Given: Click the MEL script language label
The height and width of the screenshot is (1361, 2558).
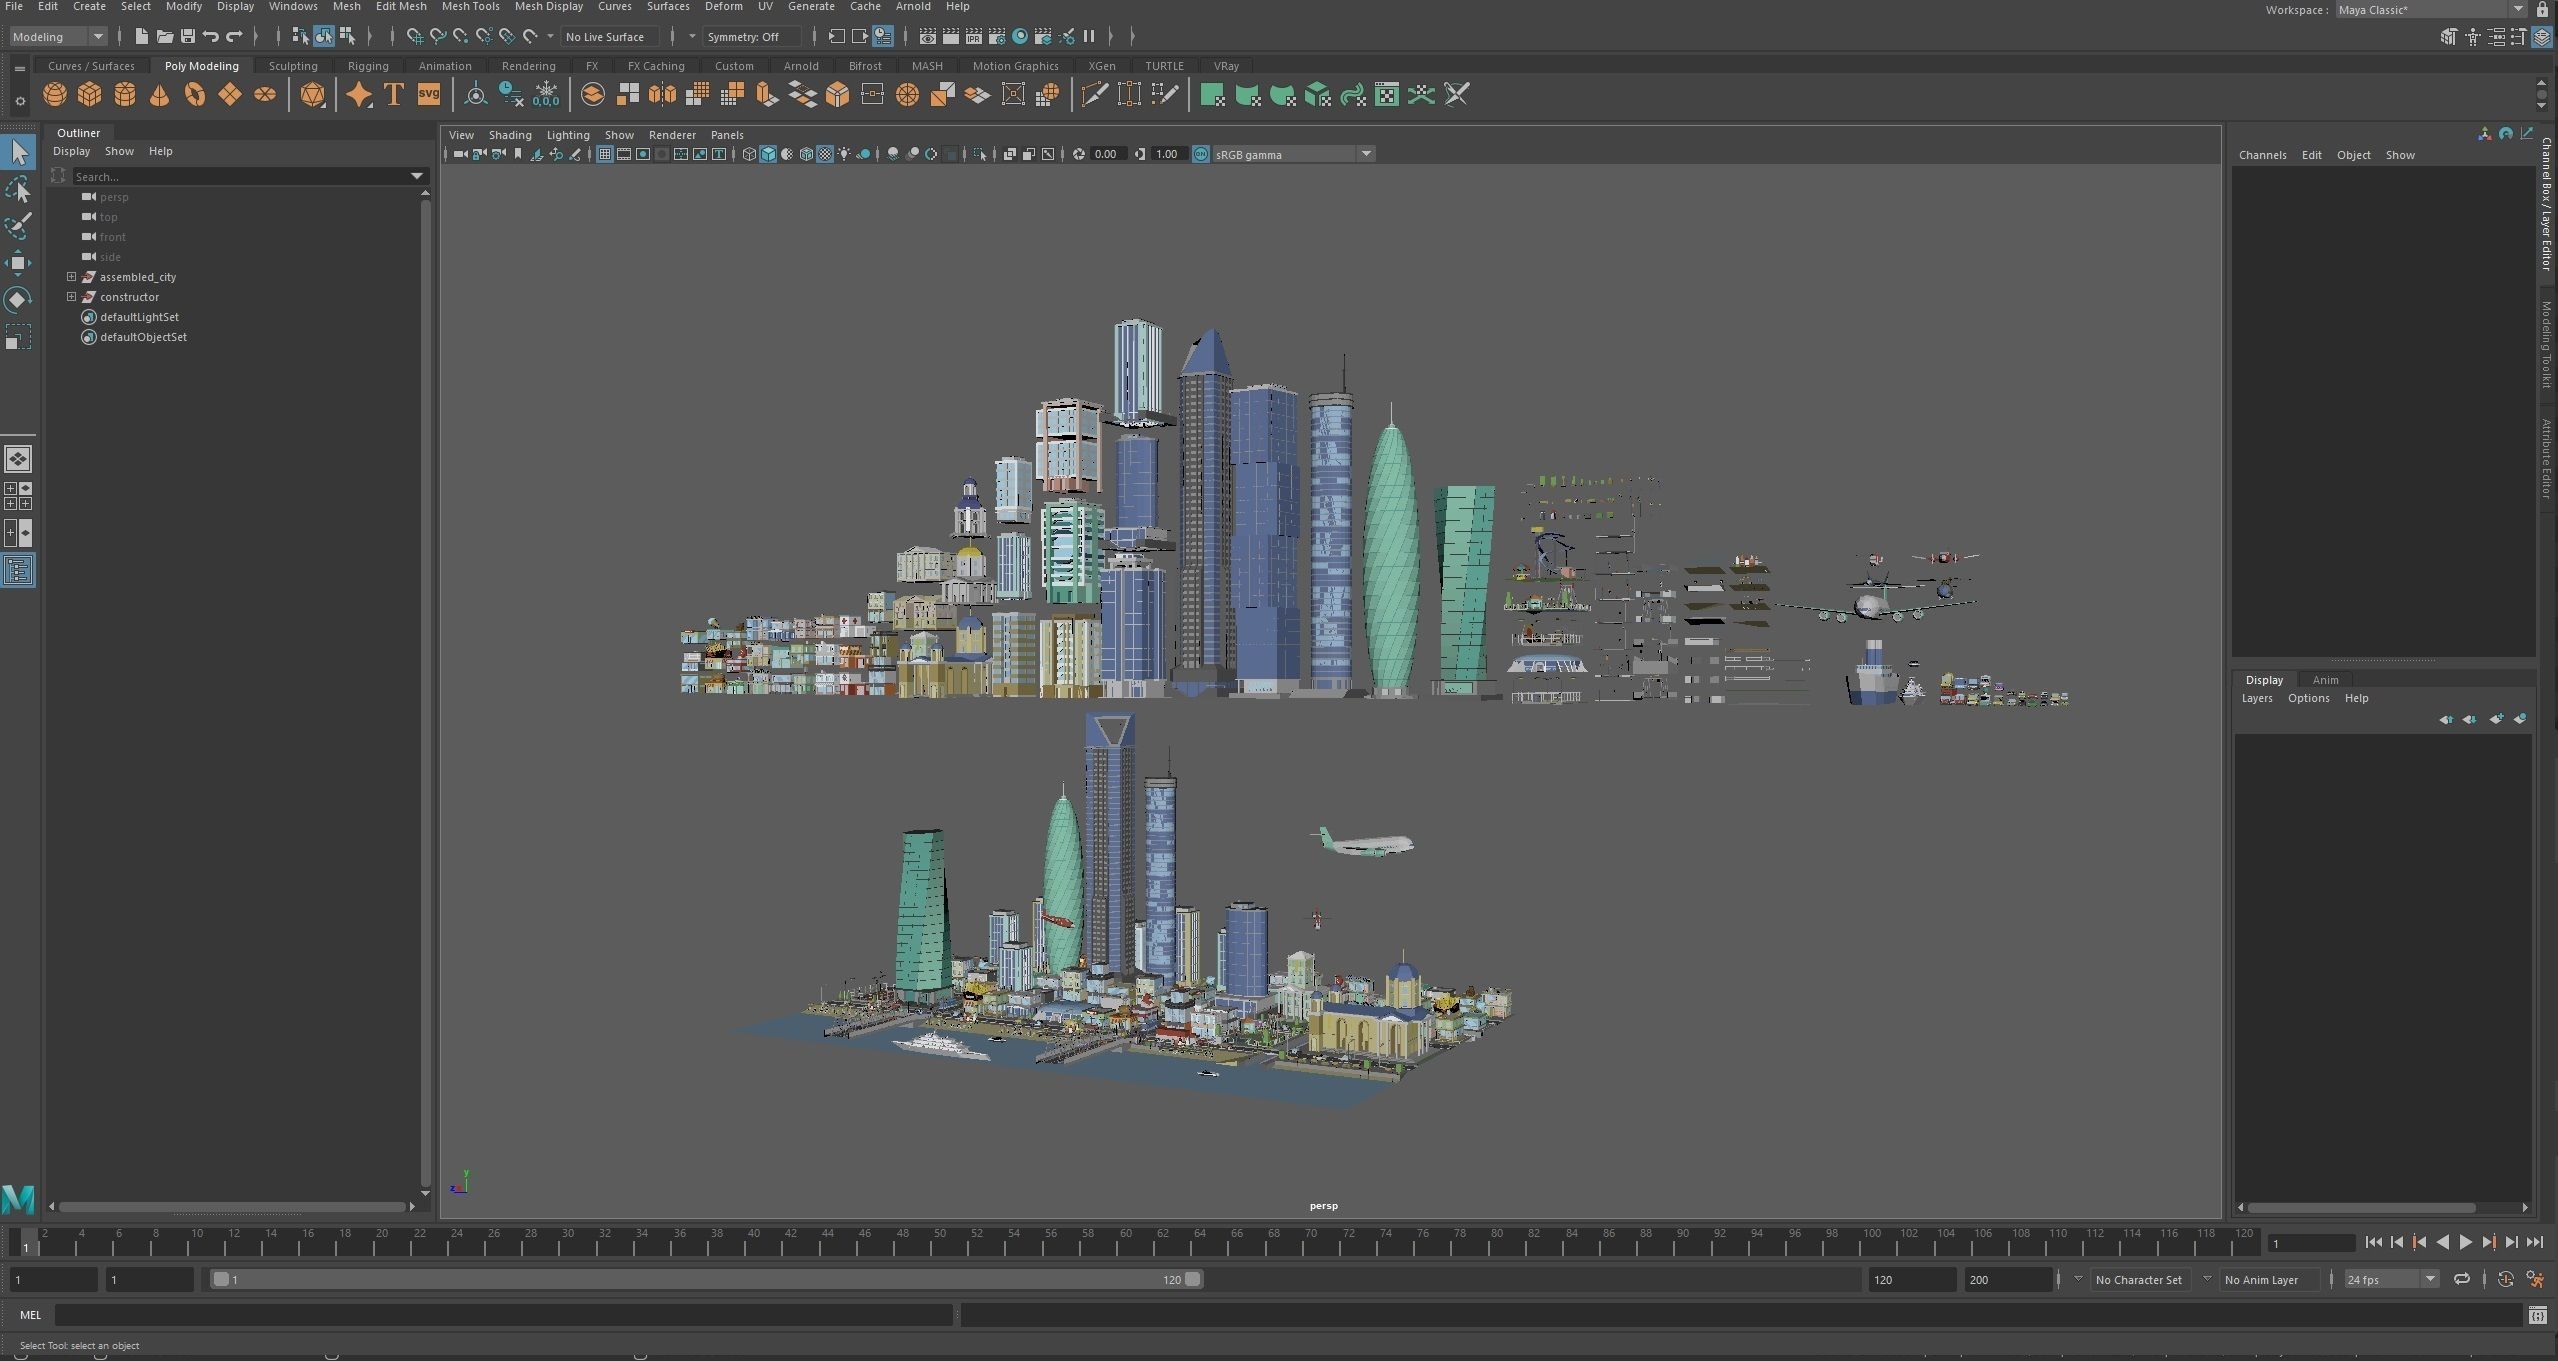Looking at the screenshot, I should click(x=30, y=1315).
